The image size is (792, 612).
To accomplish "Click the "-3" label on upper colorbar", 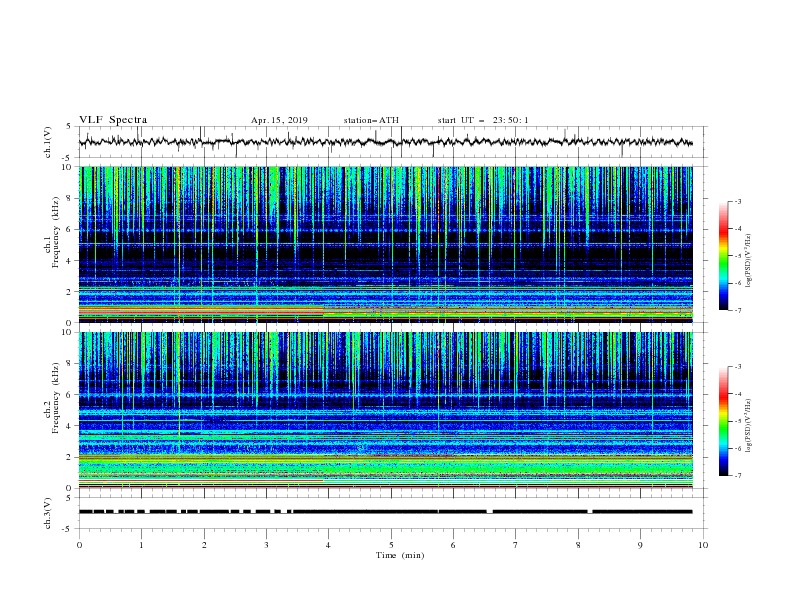I will click(x=737, y=201).
